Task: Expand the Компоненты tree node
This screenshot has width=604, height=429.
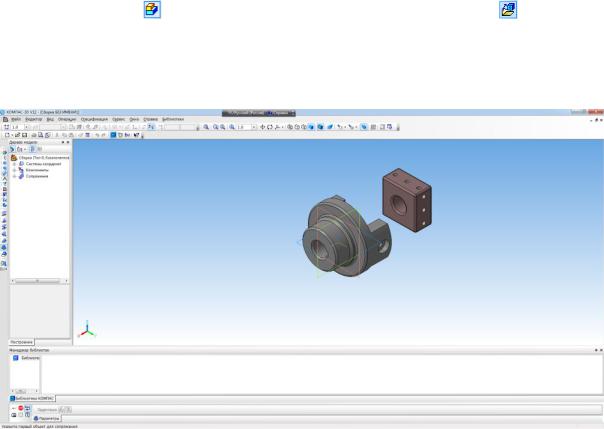Action: [13, 170]
